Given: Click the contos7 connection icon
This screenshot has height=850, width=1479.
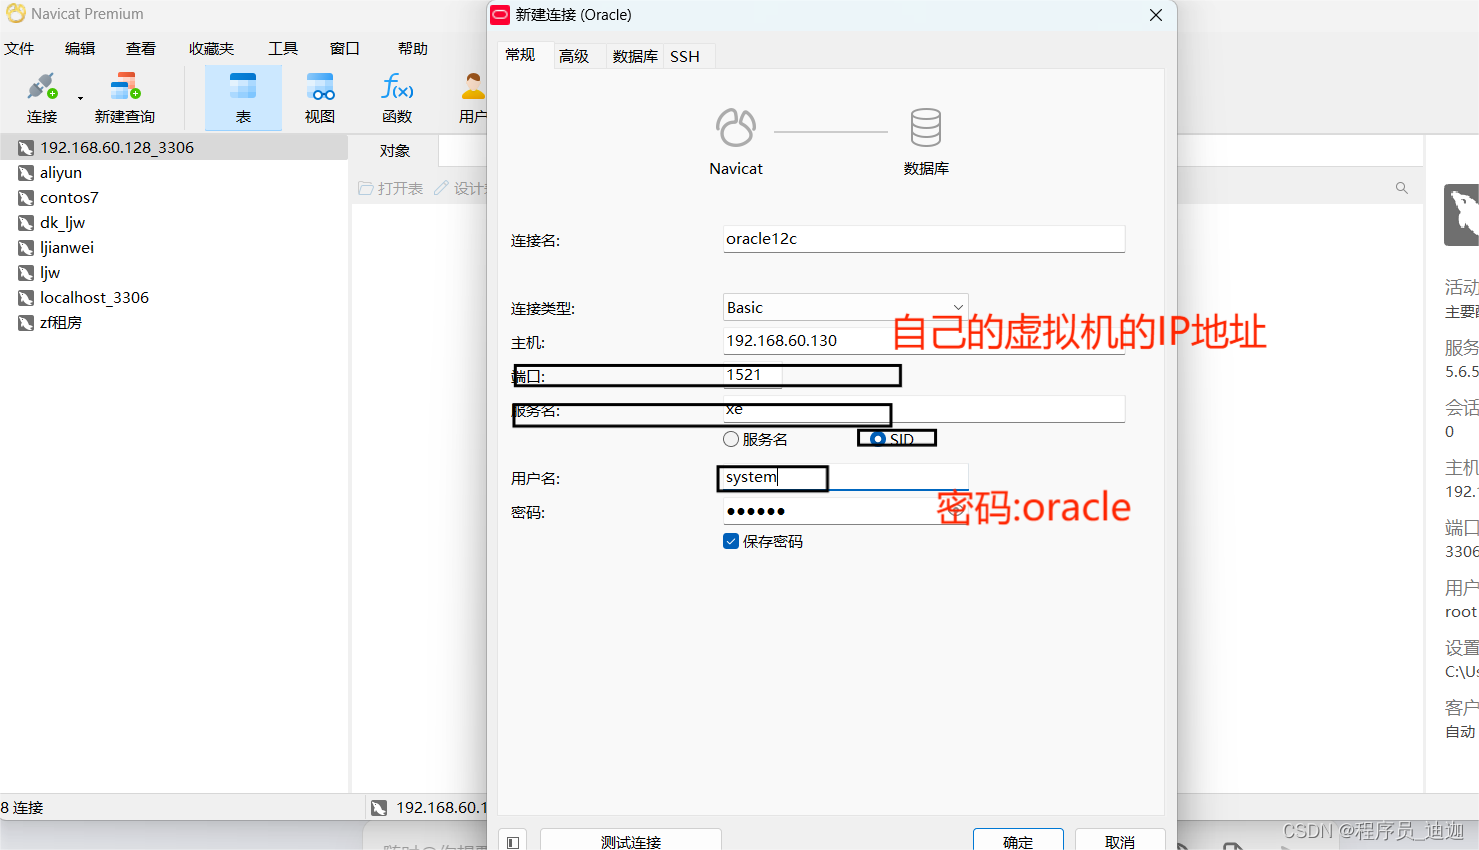Looking at the screenshot, I should (x=26, y=198).
